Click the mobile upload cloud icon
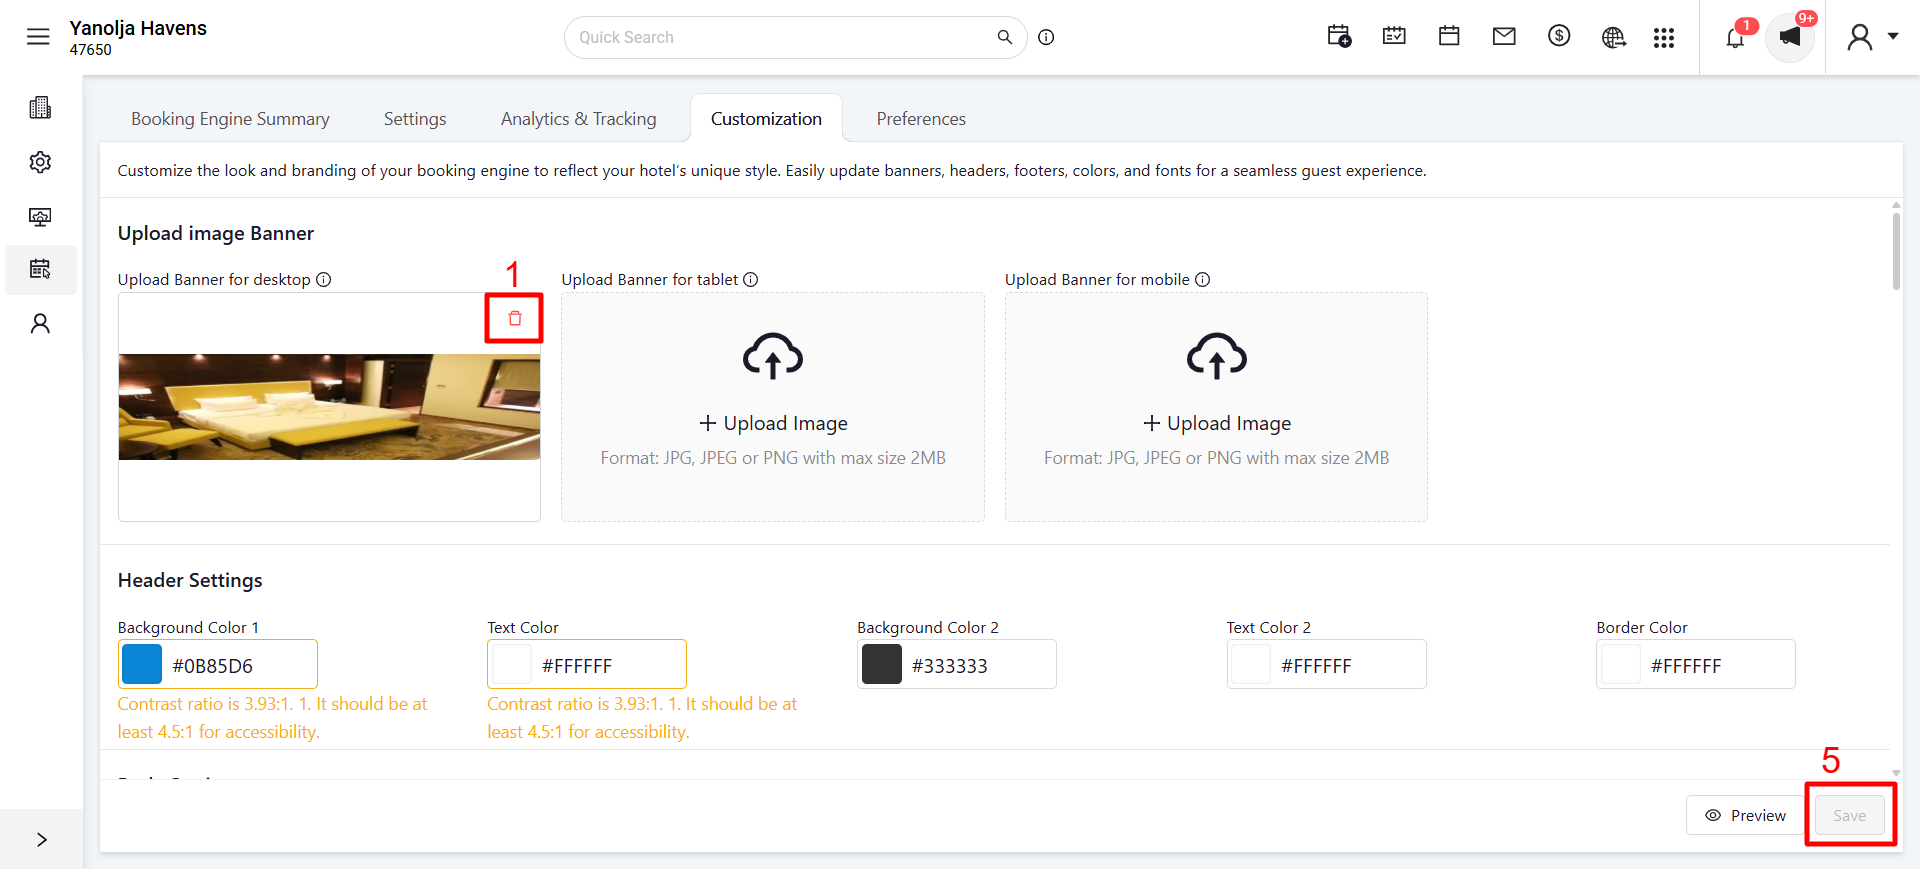Screen dimensions: 1920x869 1217,356
